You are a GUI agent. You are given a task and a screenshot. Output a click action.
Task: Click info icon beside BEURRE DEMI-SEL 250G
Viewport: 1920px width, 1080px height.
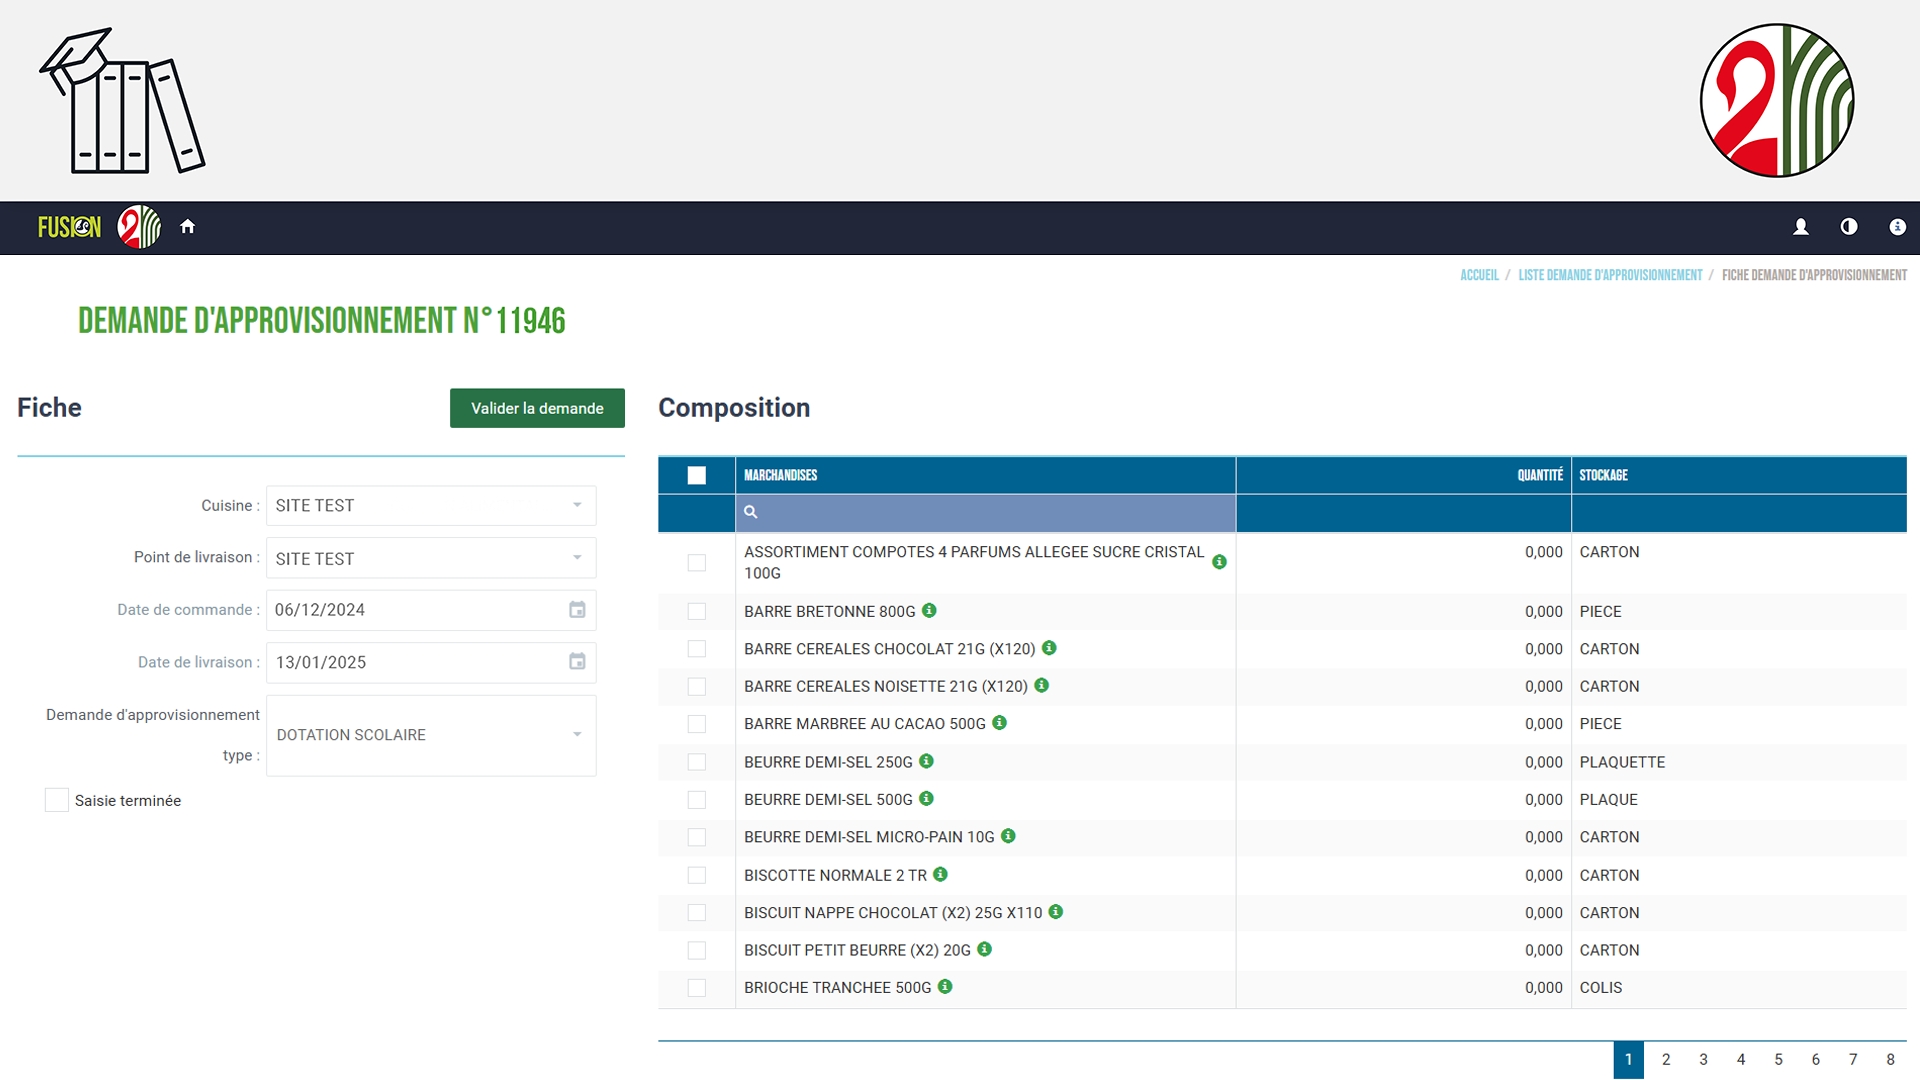[927, 761]
